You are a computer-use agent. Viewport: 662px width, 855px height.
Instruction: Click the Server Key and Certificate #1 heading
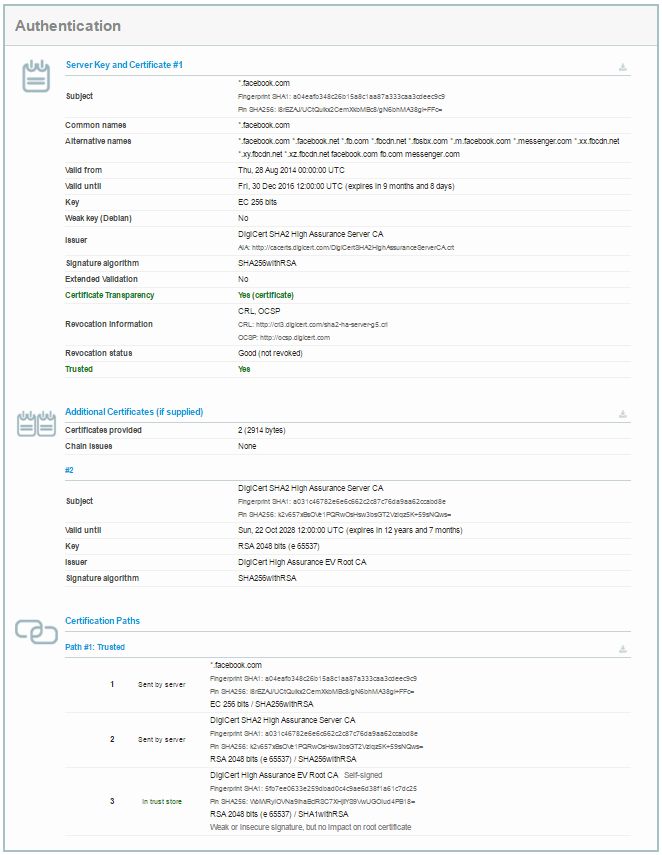[x=124, y=65]
